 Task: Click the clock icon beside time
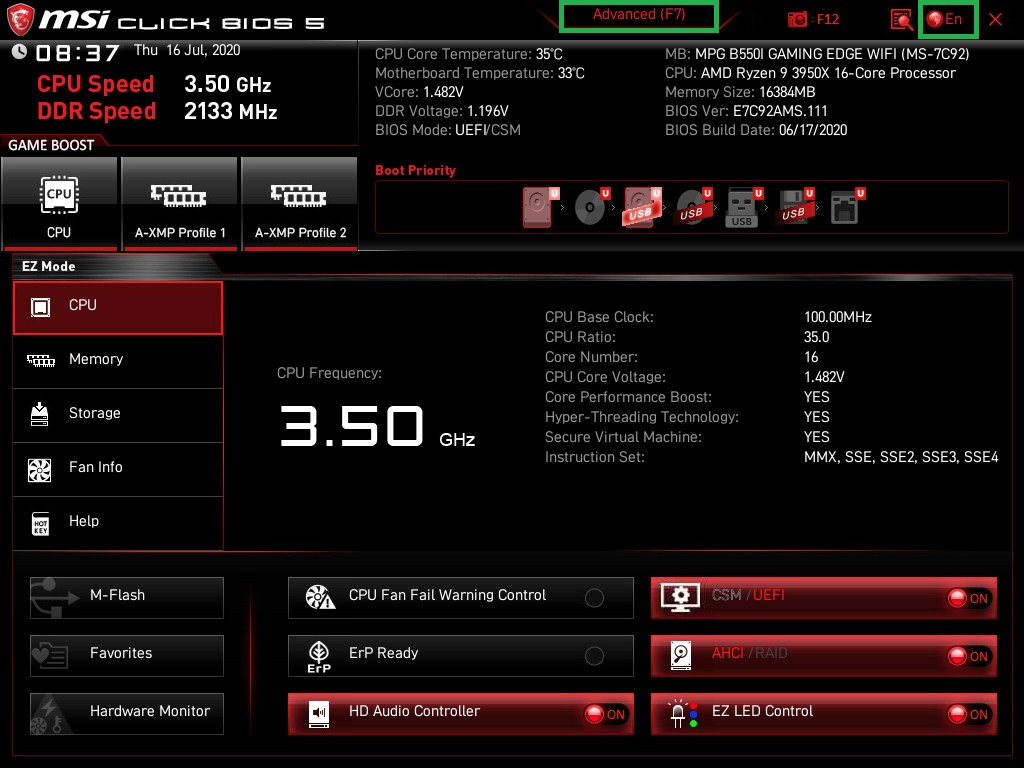pyautogui.click(x=20, y=52)
